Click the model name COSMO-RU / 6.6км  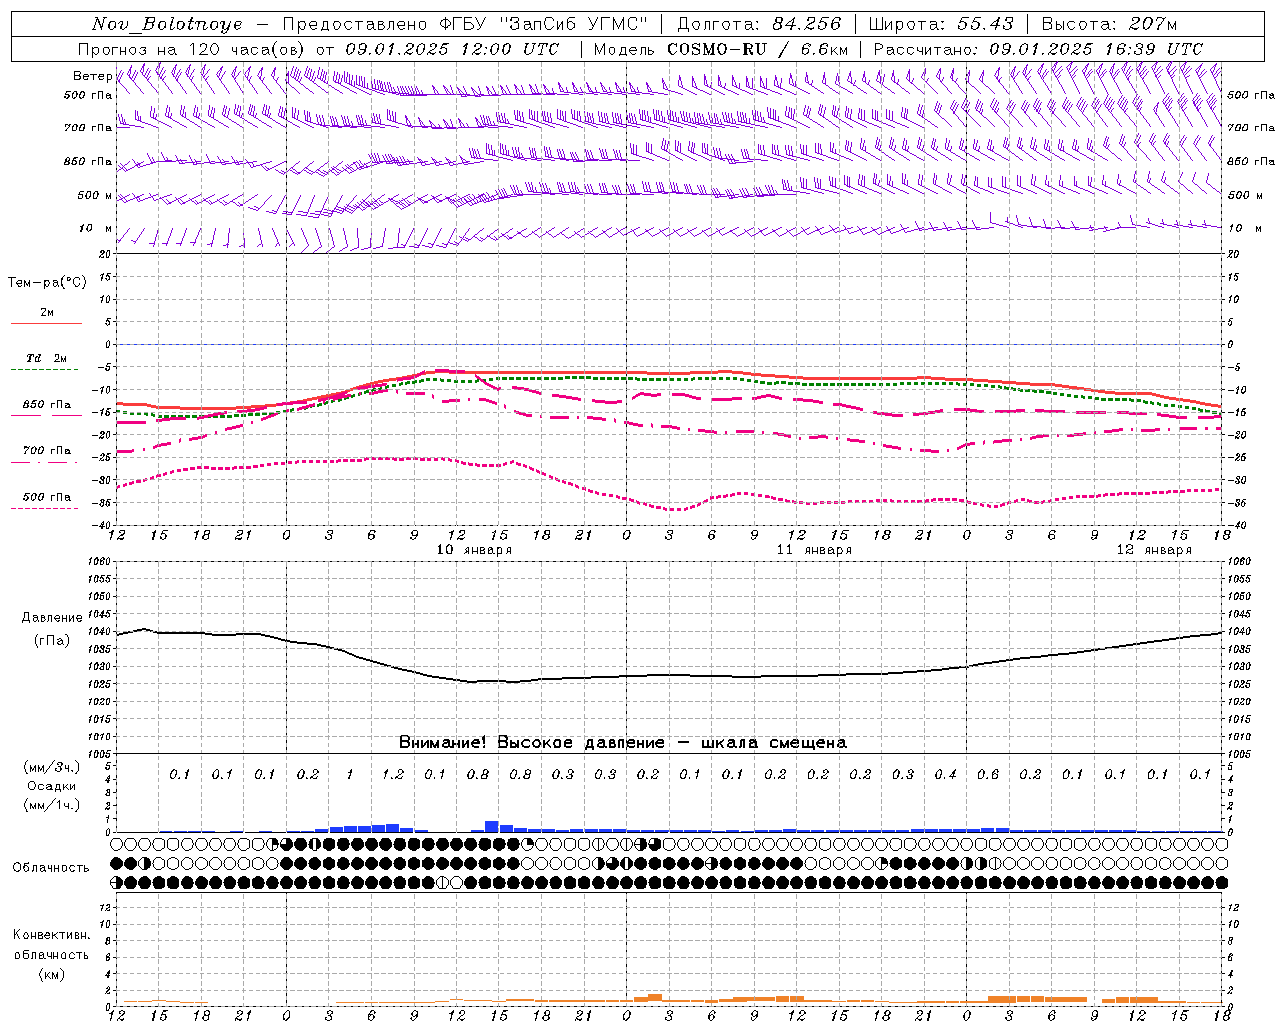point(758,49)
